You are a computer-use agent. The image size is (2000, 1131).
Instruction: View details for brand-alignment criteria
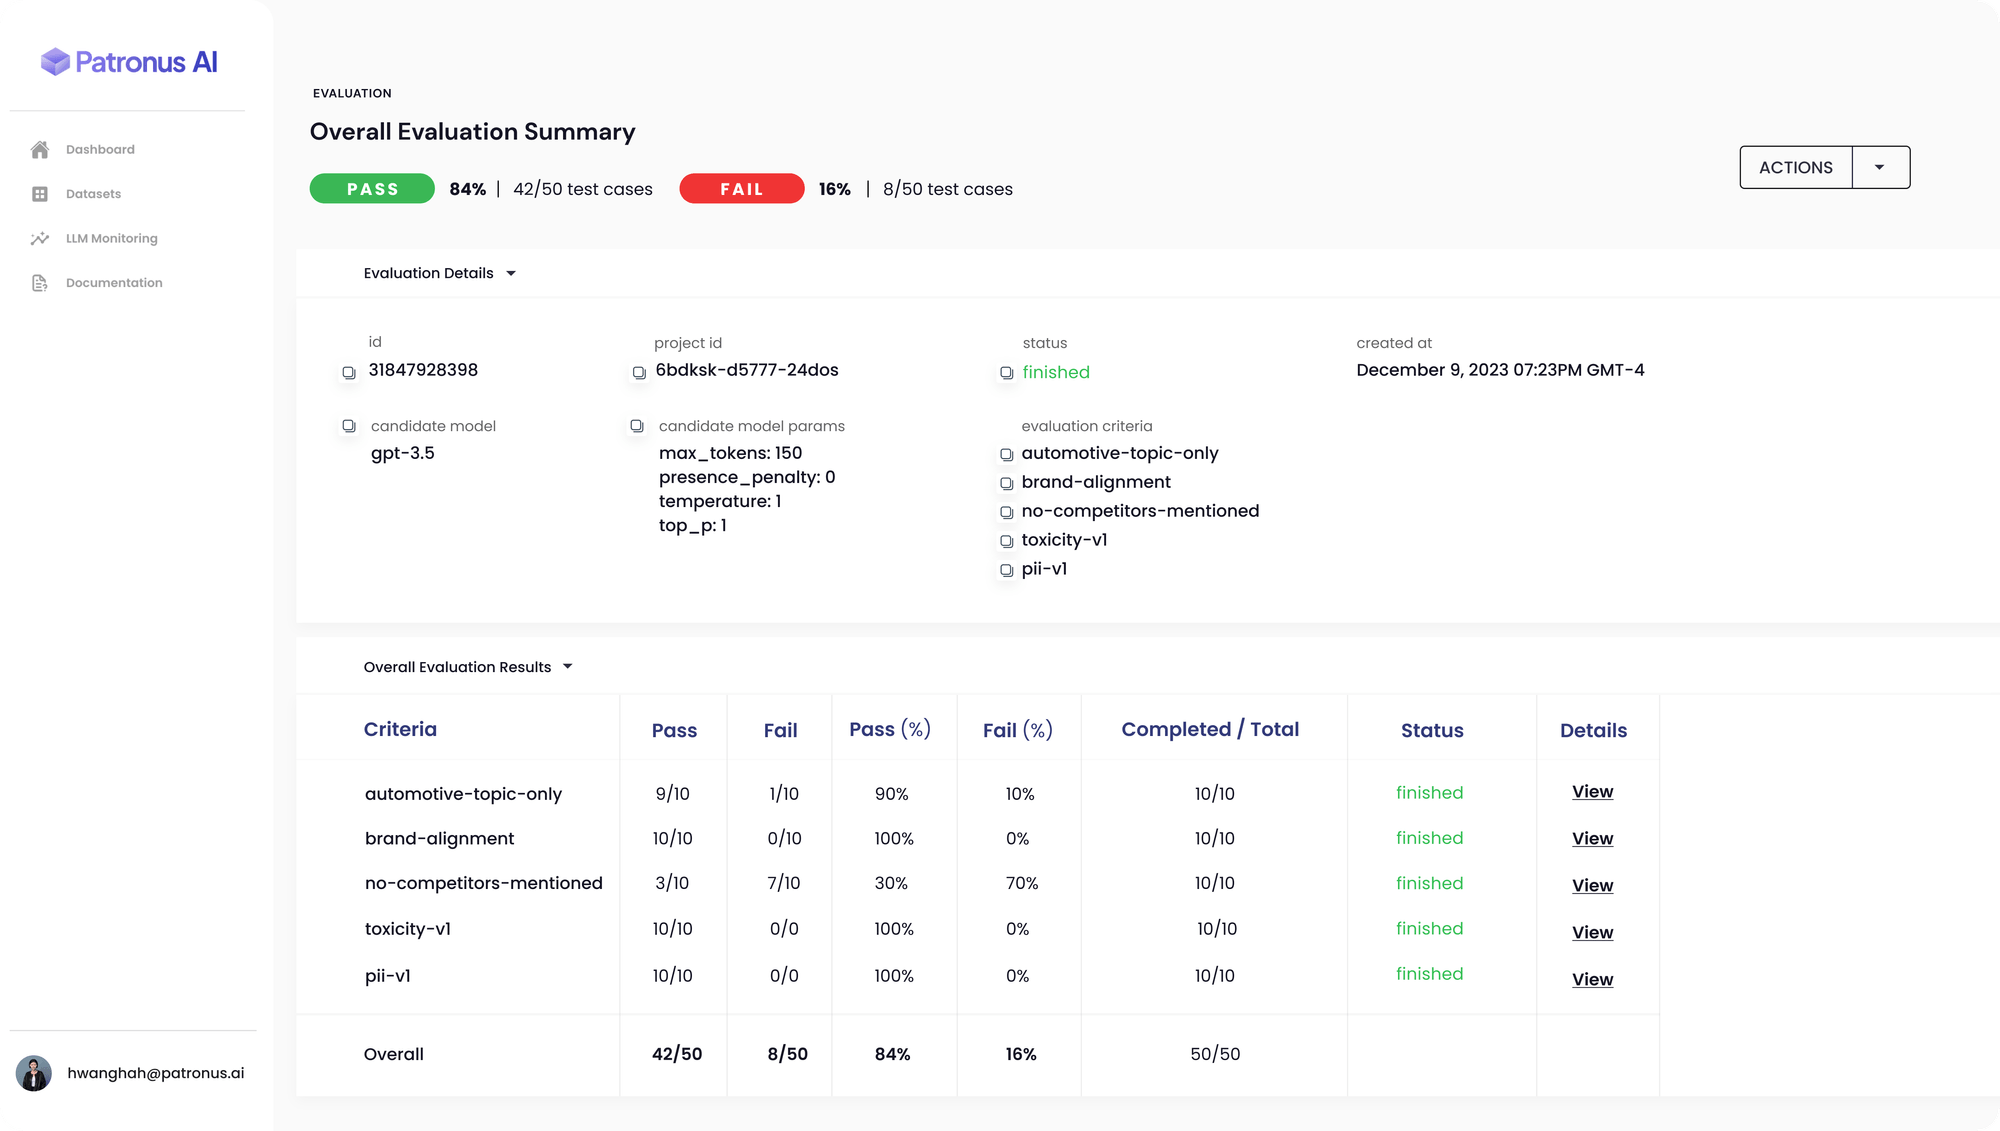click(1592, 839)
